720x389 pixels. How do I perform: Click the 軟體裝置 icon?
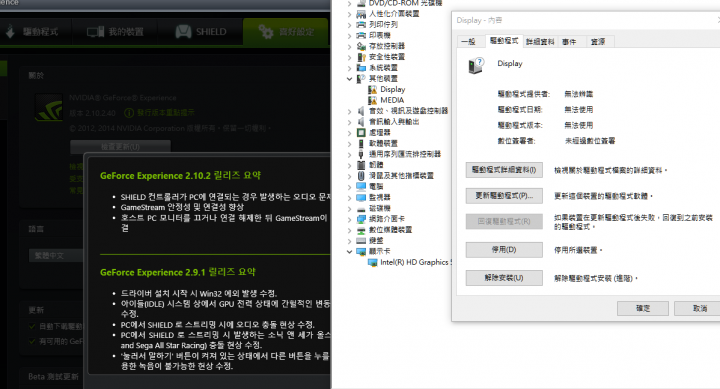[x=361, y=143]
